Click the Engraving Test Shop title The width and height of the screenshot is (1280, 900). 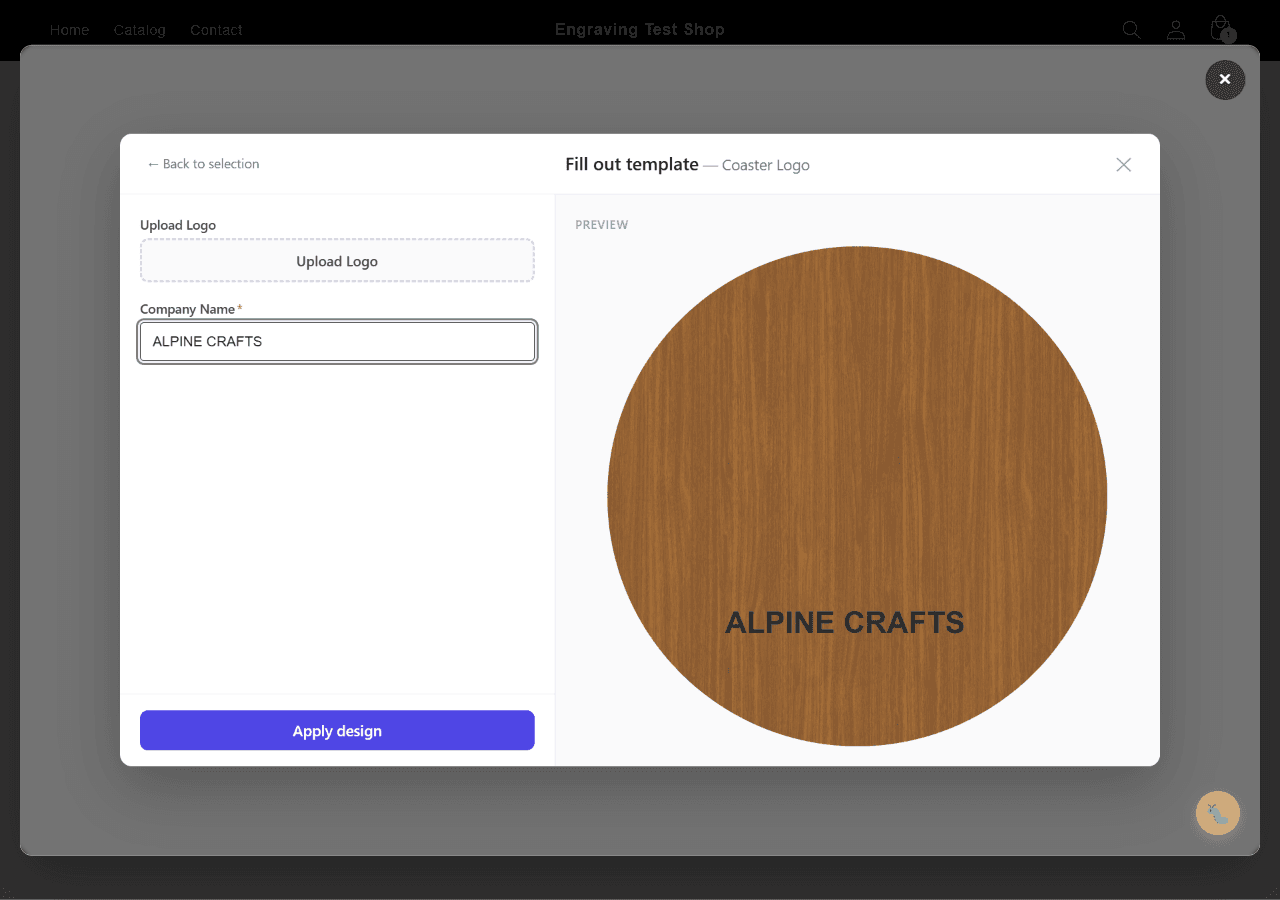point(640,29)
